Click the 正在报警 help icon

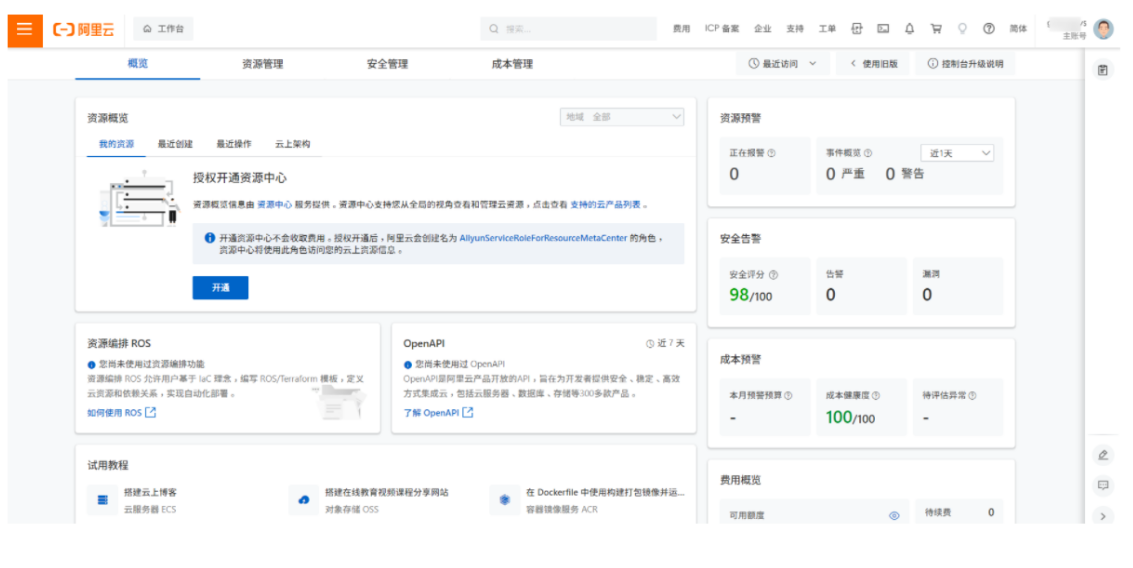tap(772, 153)
